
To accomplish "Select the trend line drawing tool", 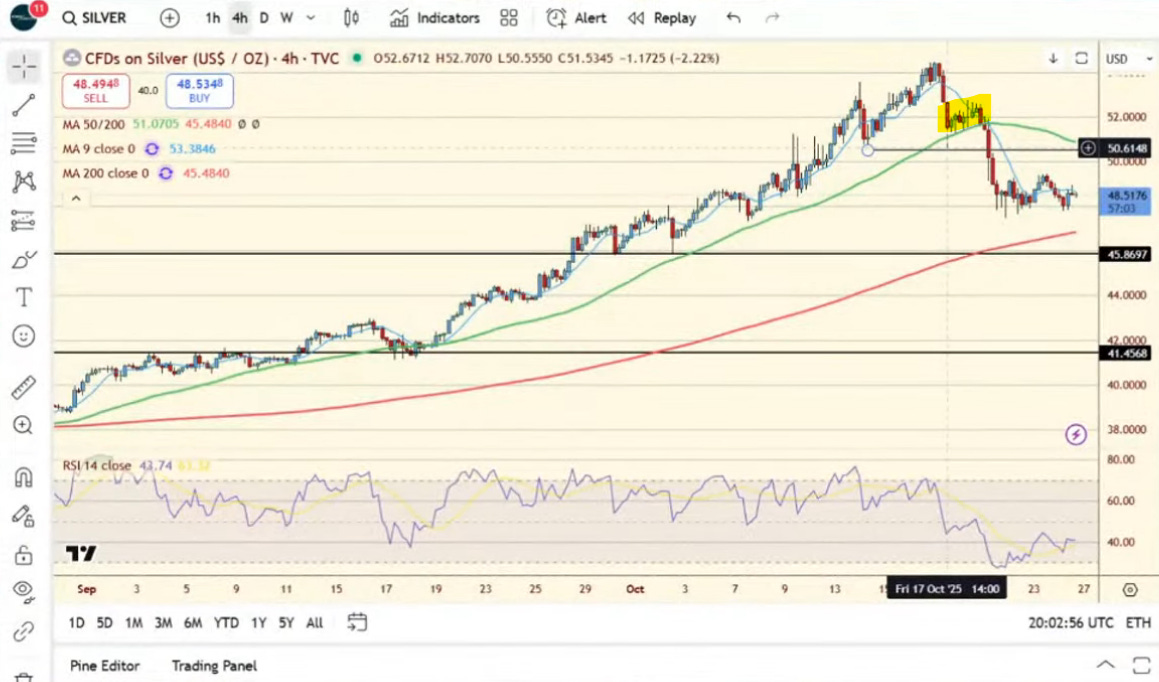I will [x=24, y=105].
